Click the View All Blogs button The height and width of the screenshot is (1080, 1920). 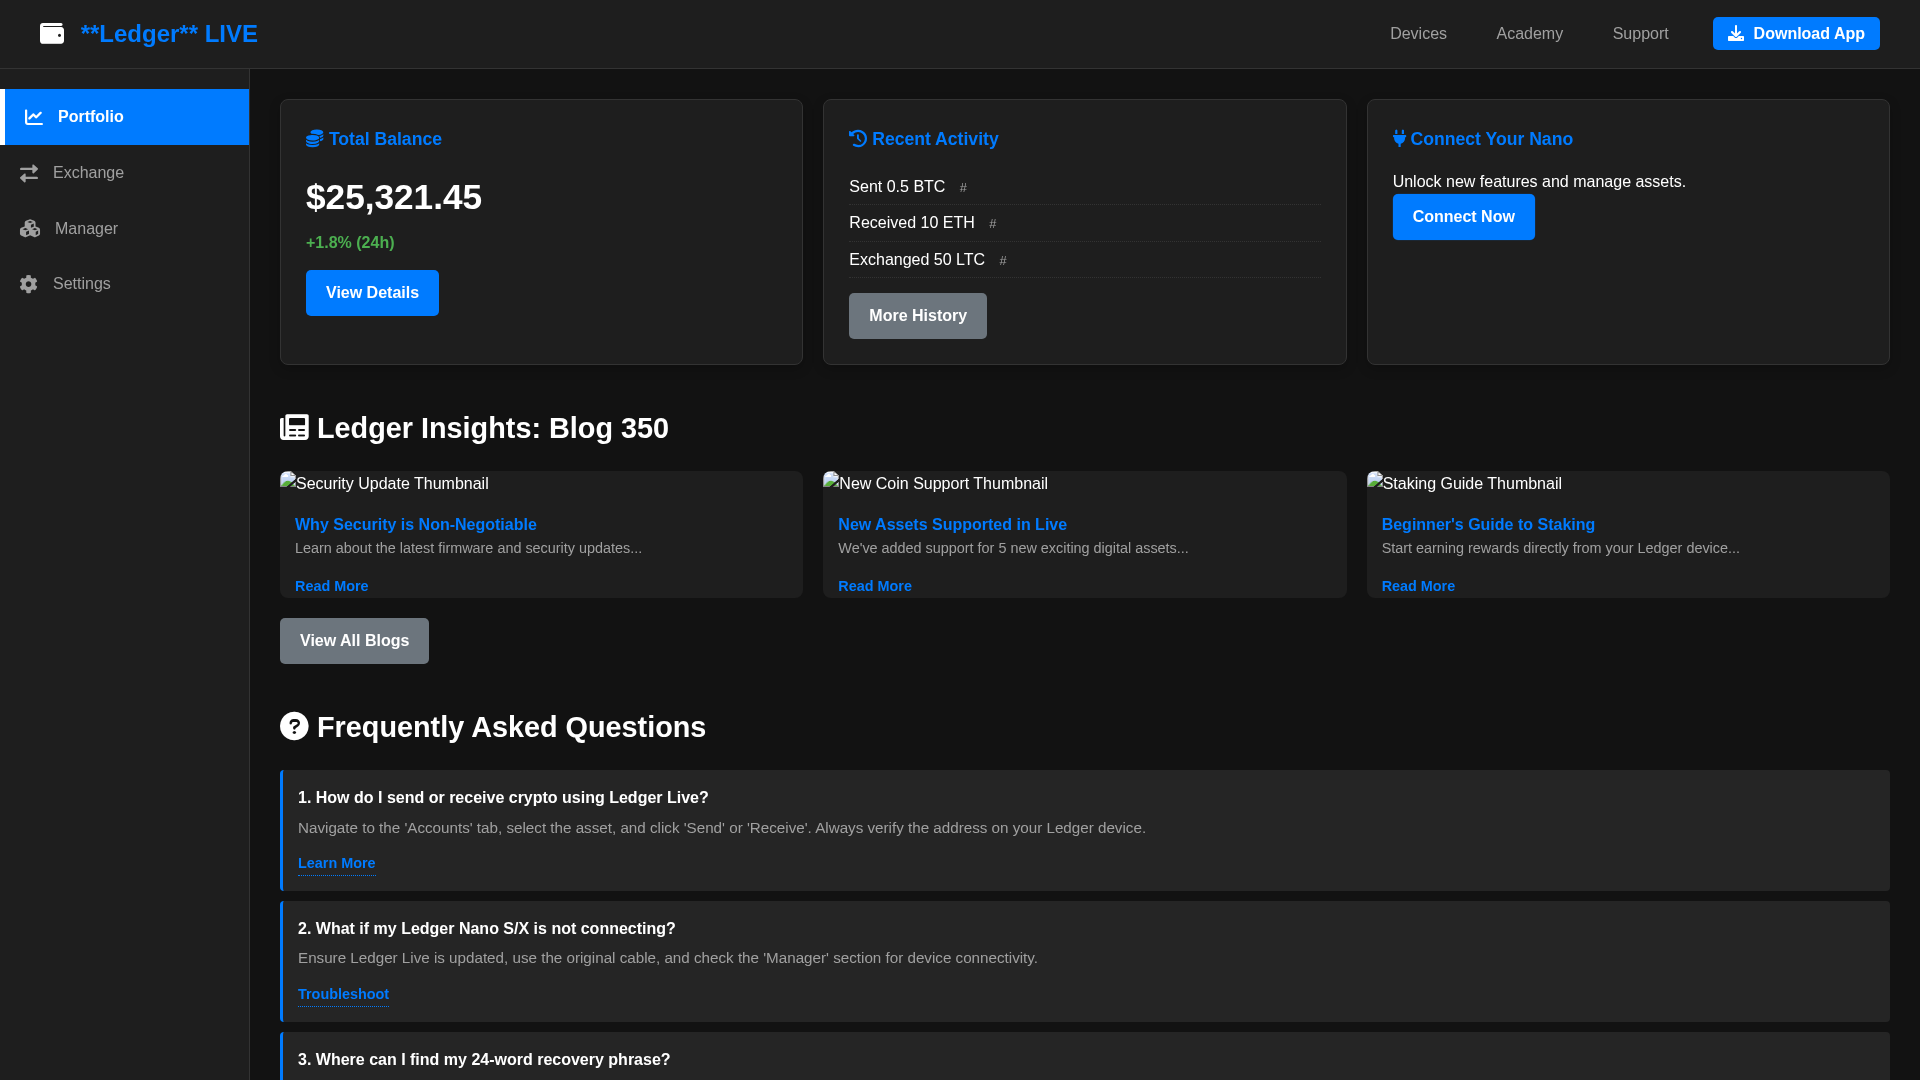tap(354, 641)
